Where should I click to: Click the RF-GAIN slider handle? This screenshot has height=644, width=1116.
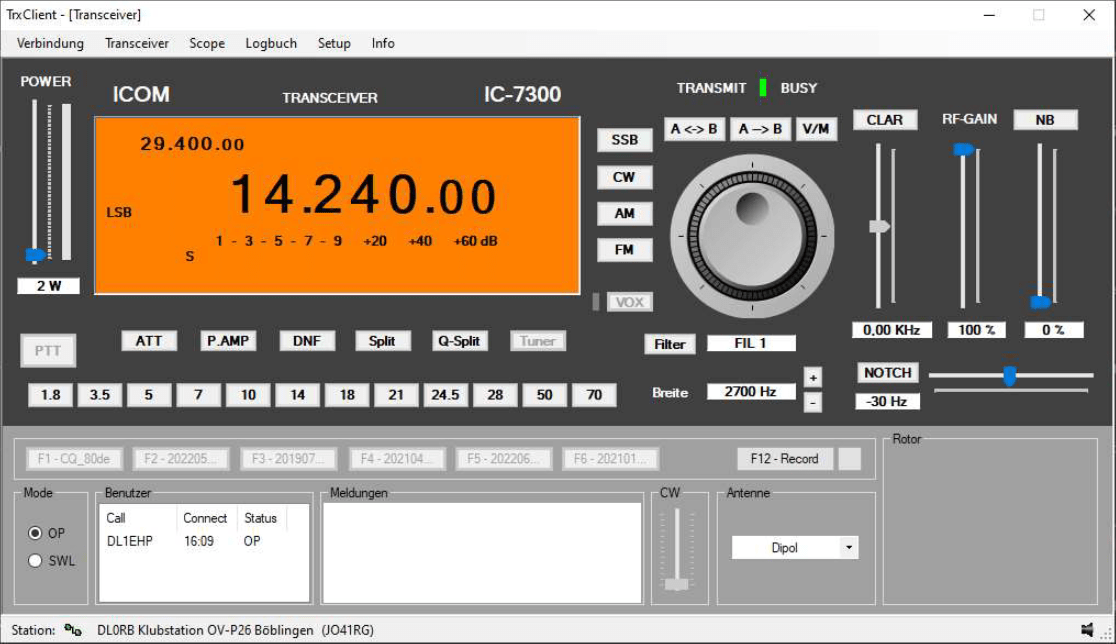click(963, 150)
